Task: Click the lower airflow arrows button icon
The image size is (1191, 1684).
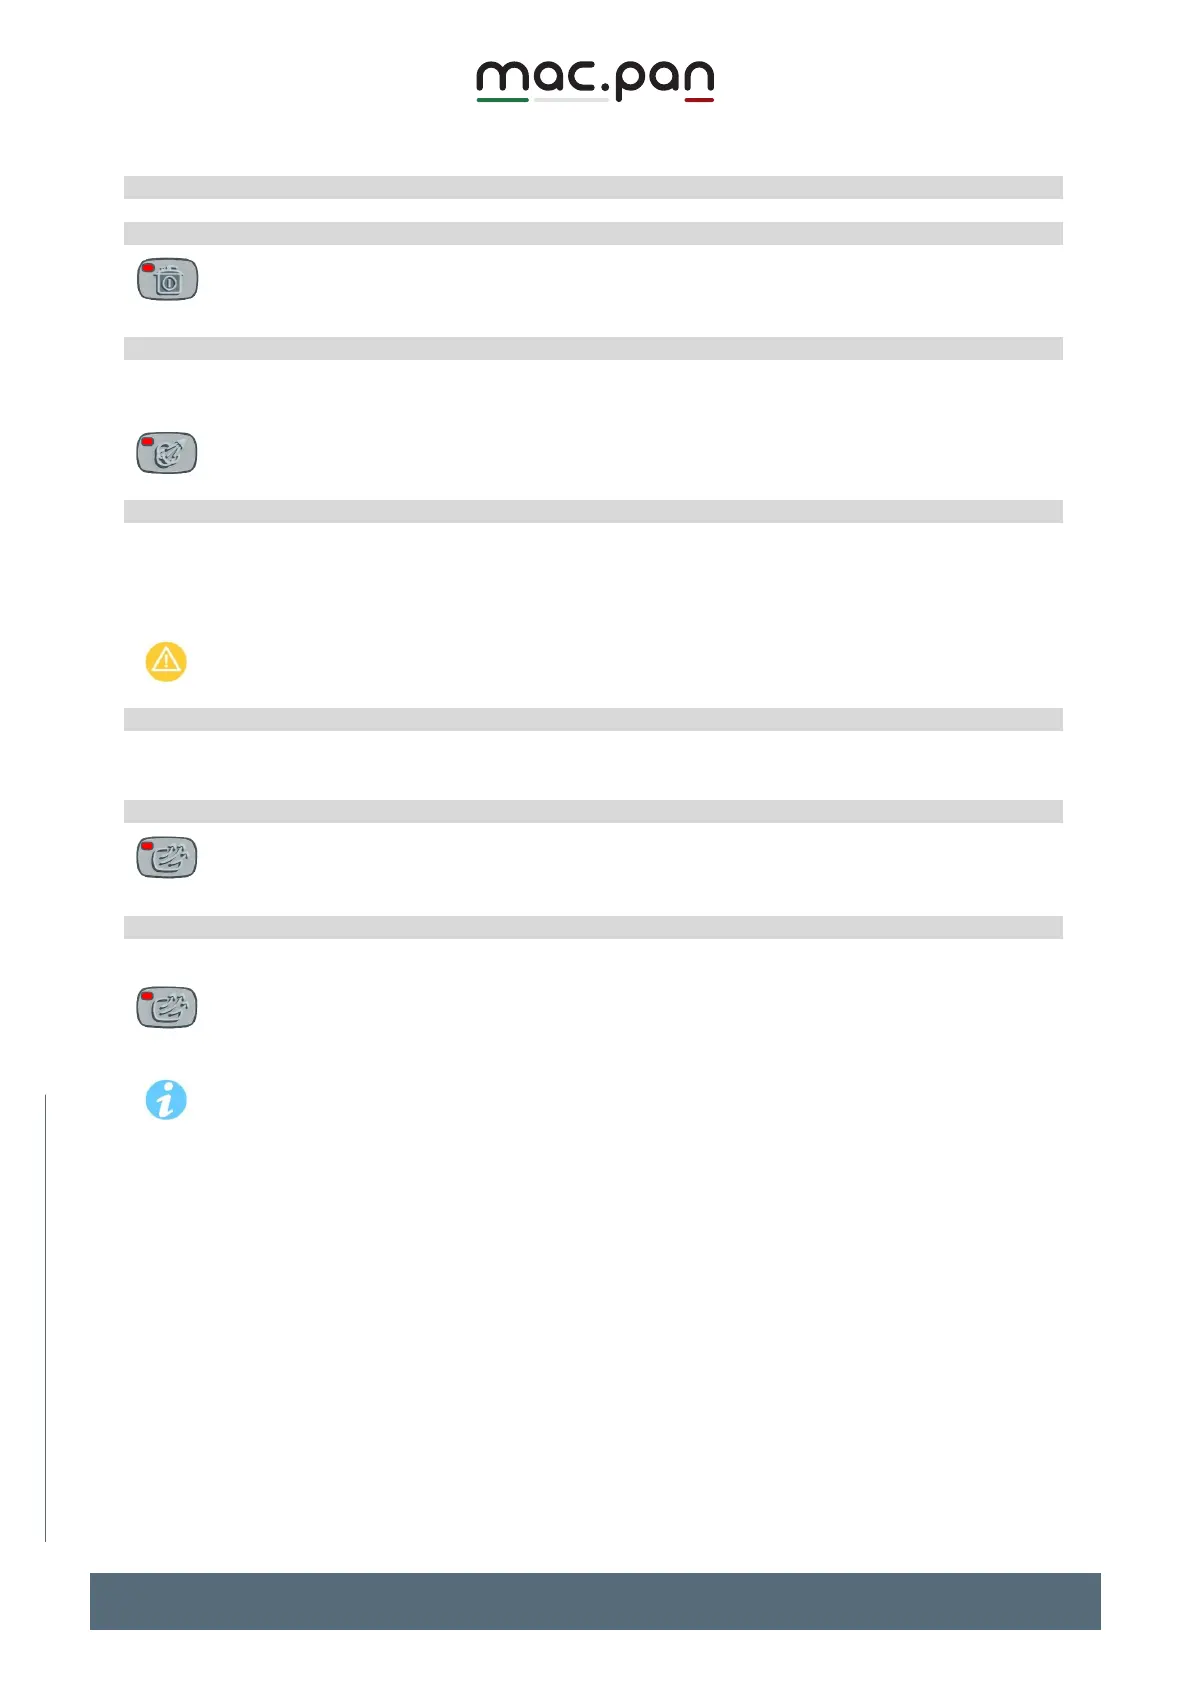Action: coord(167,1007)
